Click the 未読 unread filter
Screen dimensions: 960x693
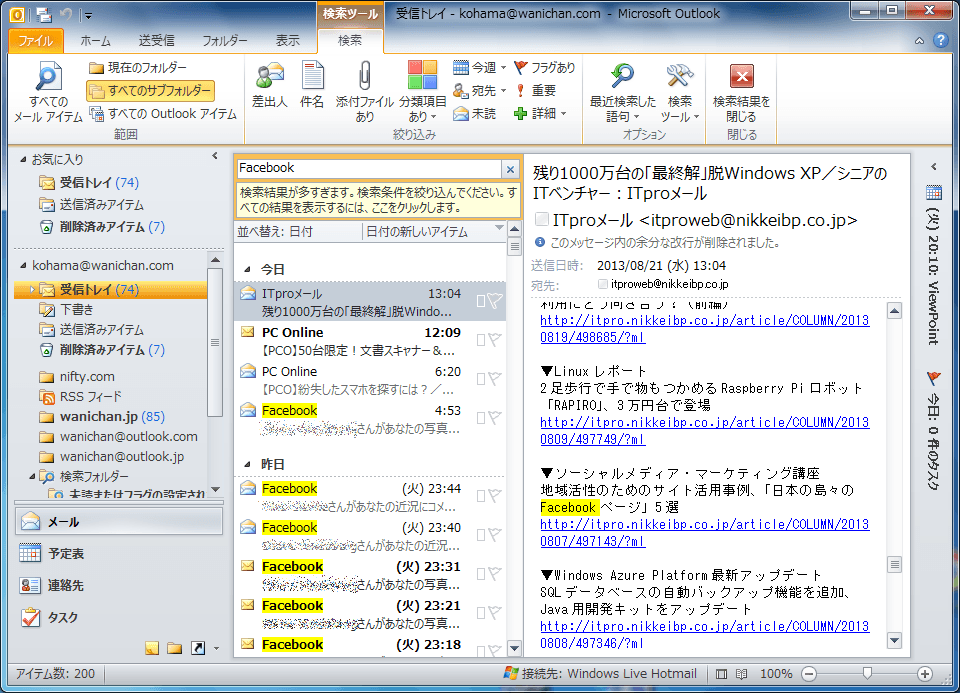click(x=474, y=114)
